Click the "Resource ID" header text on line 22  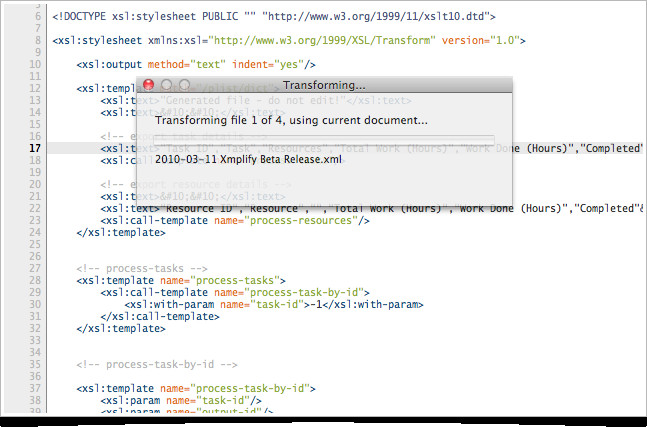(199, 209)
